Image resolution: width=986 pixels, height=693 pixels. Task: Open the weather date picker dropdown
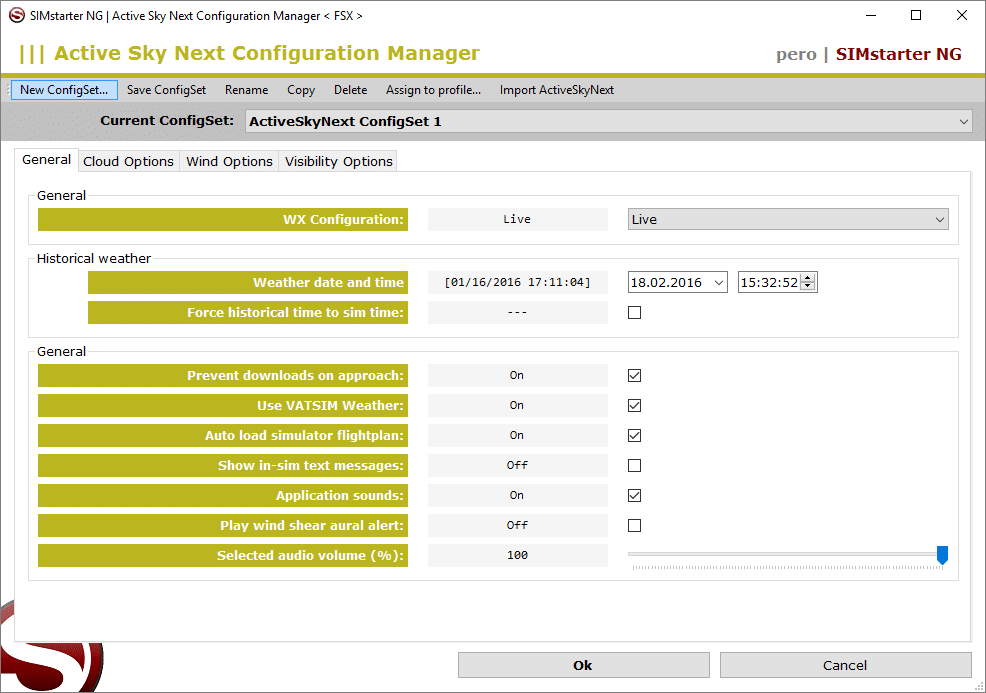click(x=719, y=283)
